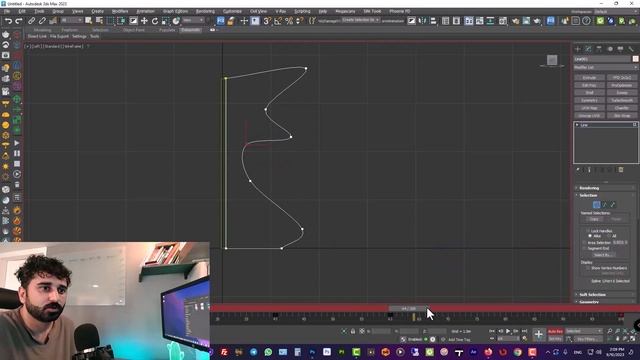Open the Tools menu
Viewport: 640px width, 360px height.
39,11
